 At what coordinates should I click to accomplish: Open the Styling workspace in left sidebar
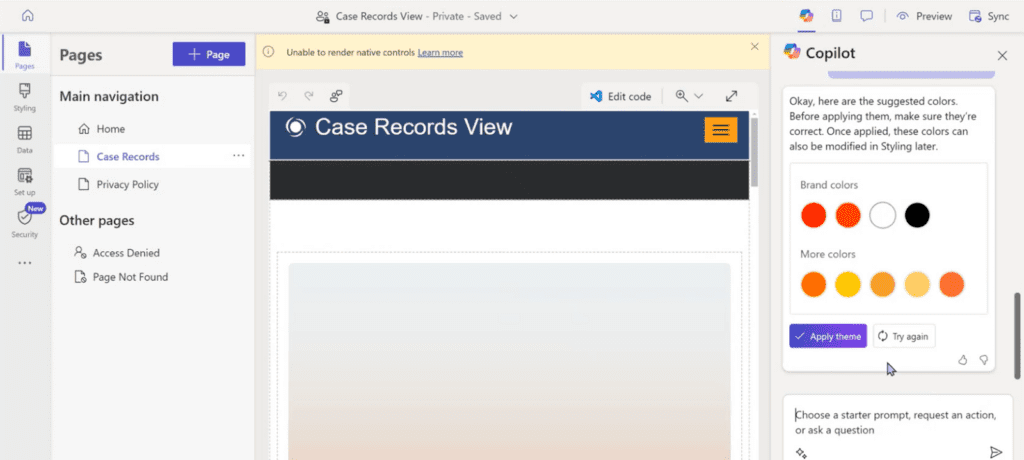[x=25, y=97]
